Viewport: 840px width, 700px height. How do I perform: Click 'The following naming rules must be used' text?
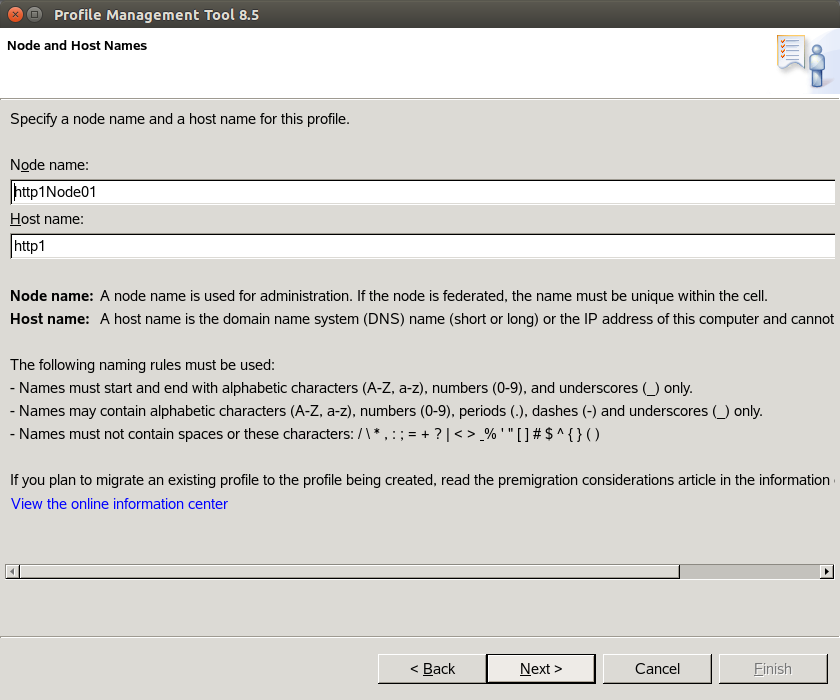pyautogui.click(x=142, y=365)
